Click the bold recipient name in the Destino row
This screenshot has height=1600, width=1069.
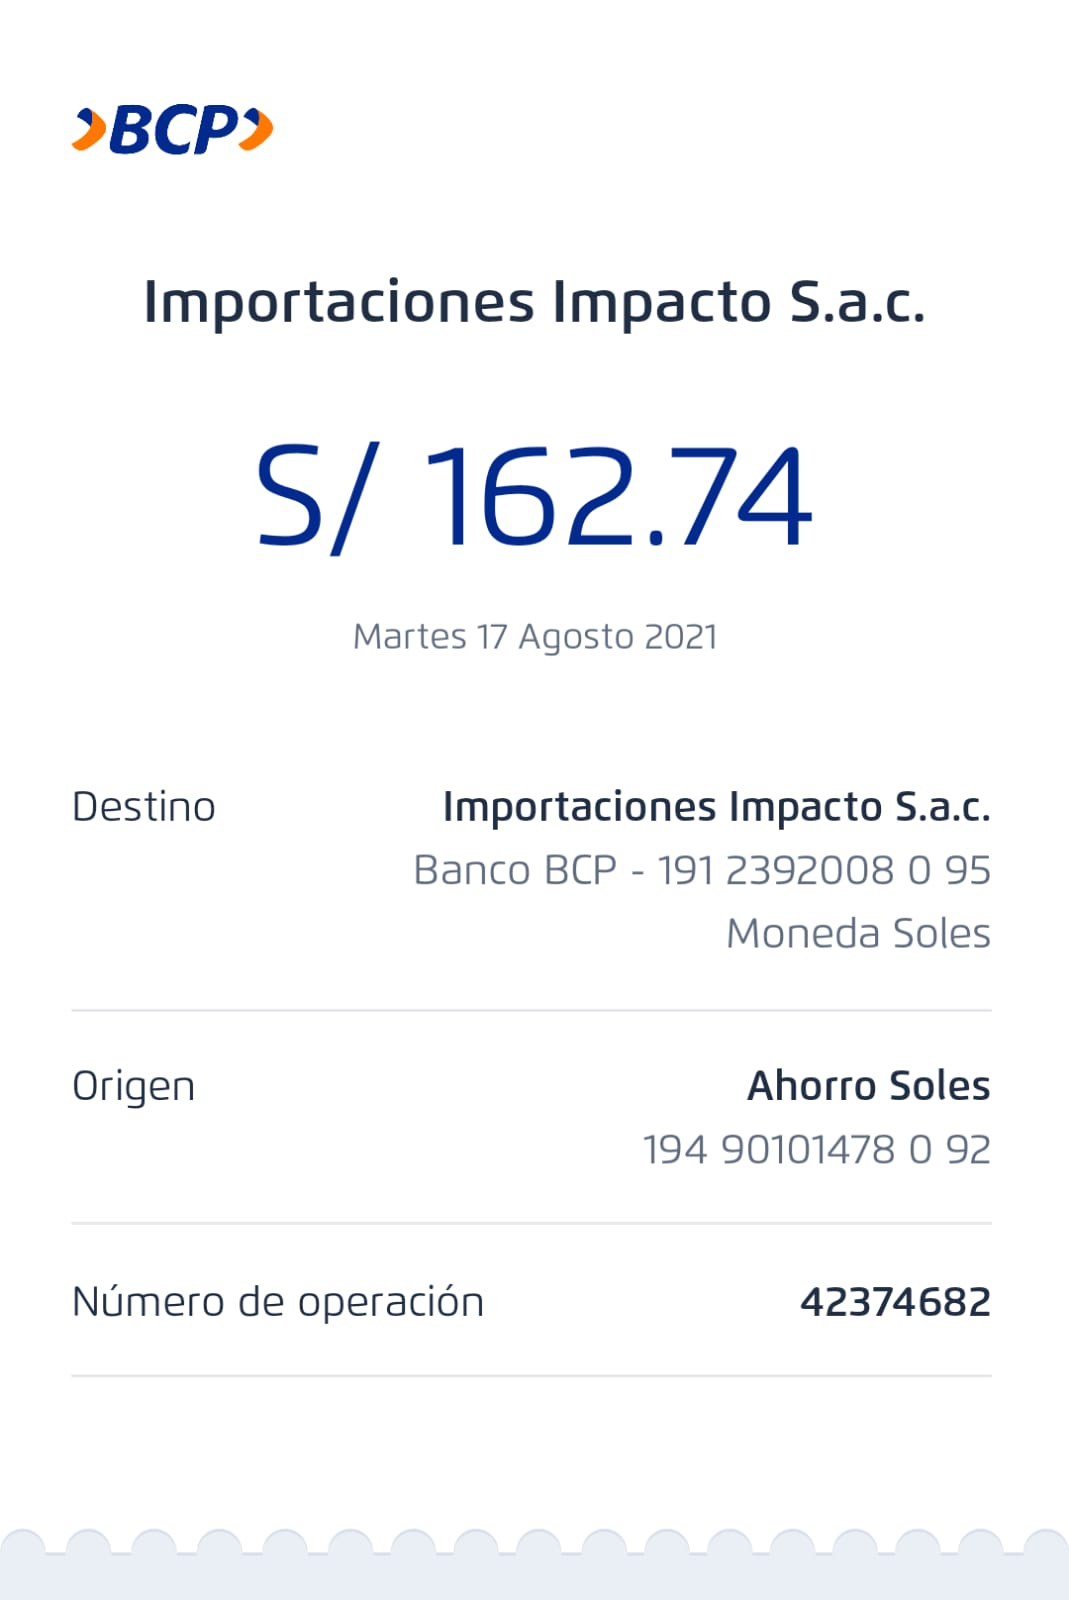point(716,807)
